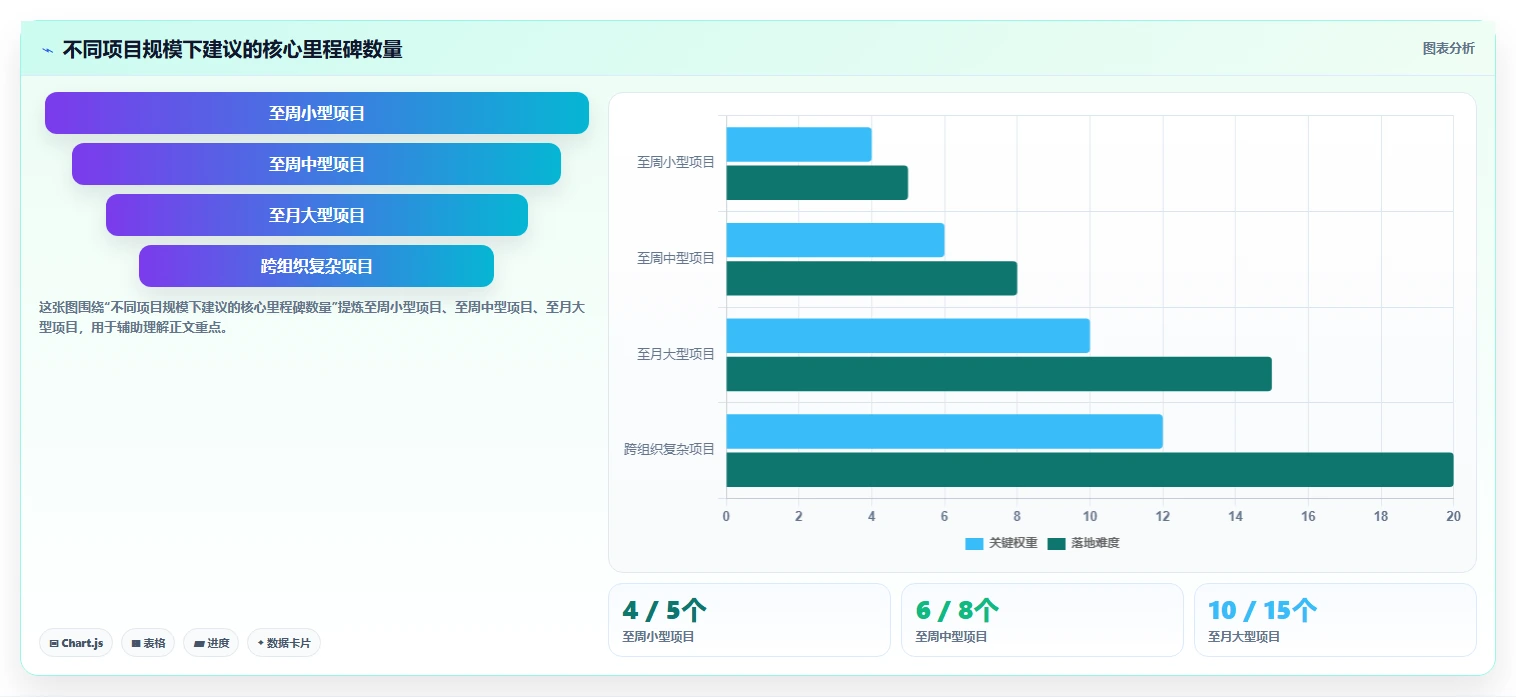This screenshot has height=697, width=1516.
Task: Click 落地难度 bar for 至月大型项目
Action: point(999,374)
